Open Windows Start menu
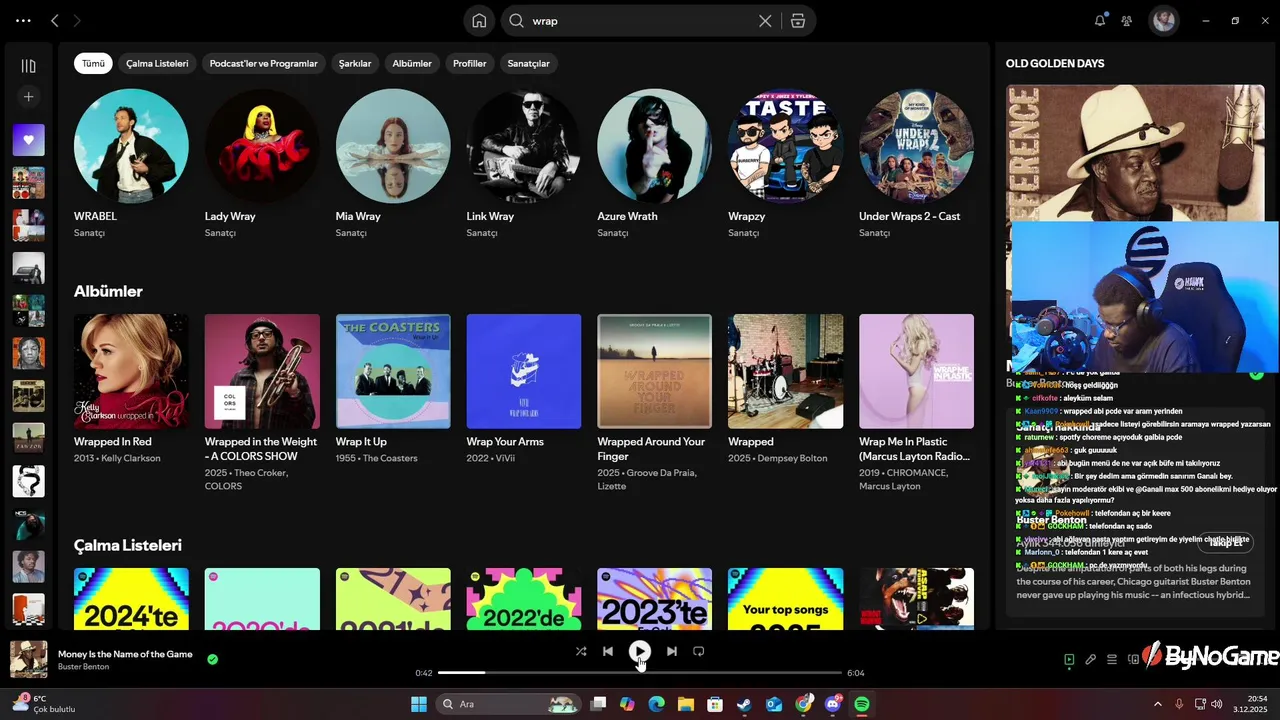The image size is (1280, 720). click(x=419, y=704)
